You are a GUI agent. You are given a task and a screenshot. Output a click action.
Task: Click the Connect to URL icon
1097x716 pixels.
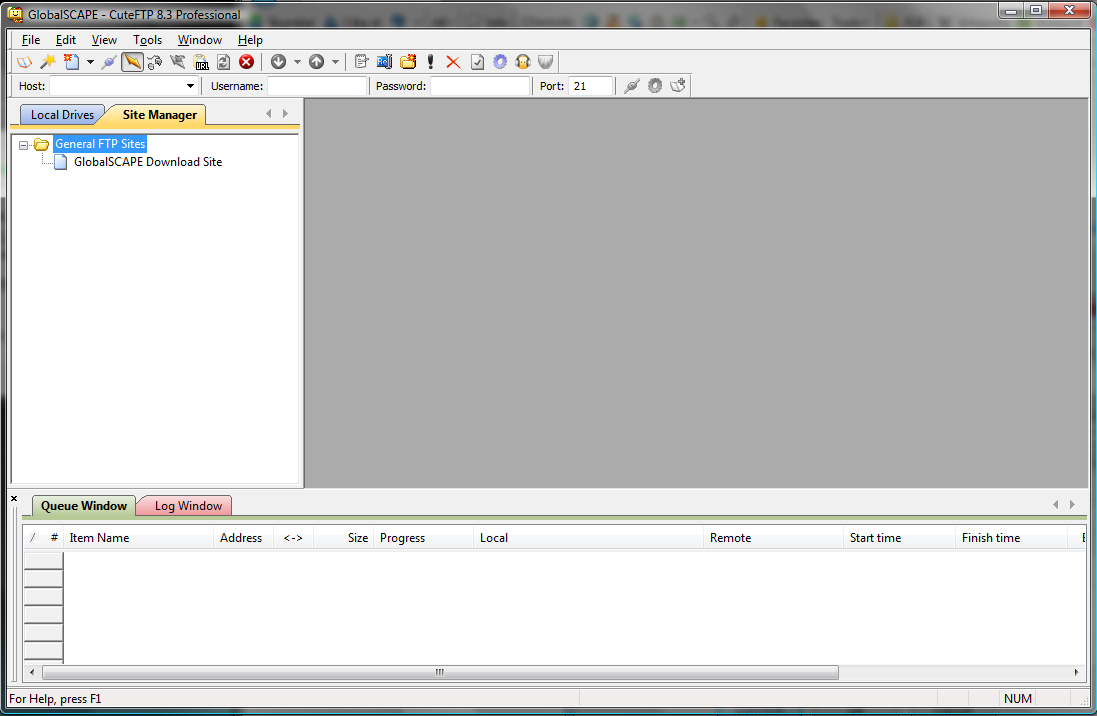[x=201, y=62]
